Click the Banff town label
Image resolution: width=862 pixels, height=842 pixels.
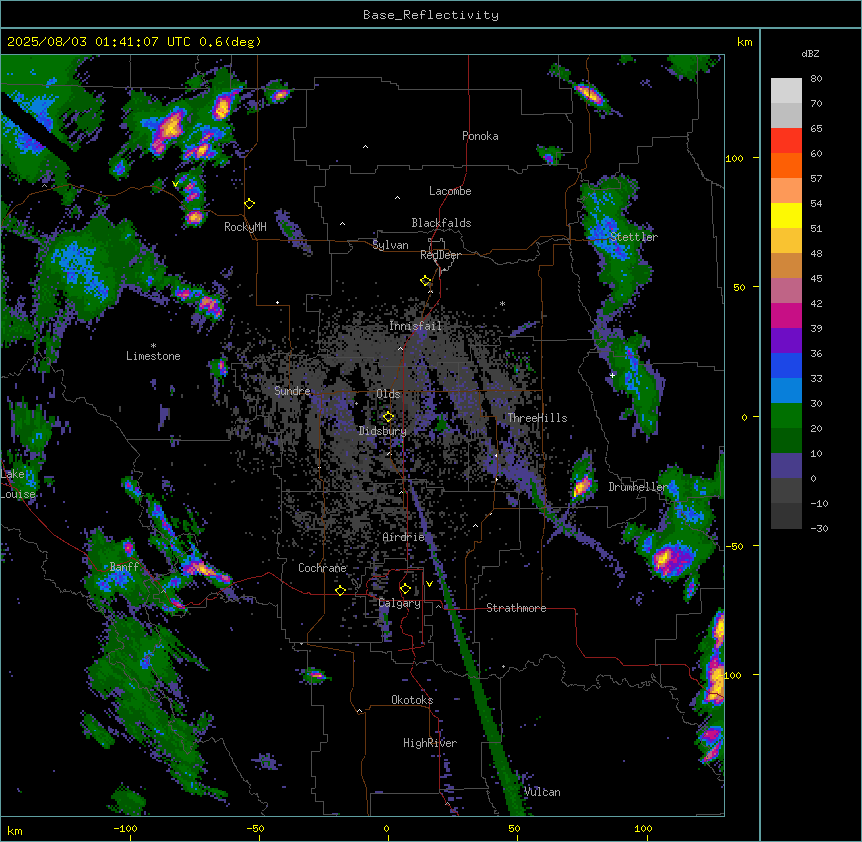point(124,567)
